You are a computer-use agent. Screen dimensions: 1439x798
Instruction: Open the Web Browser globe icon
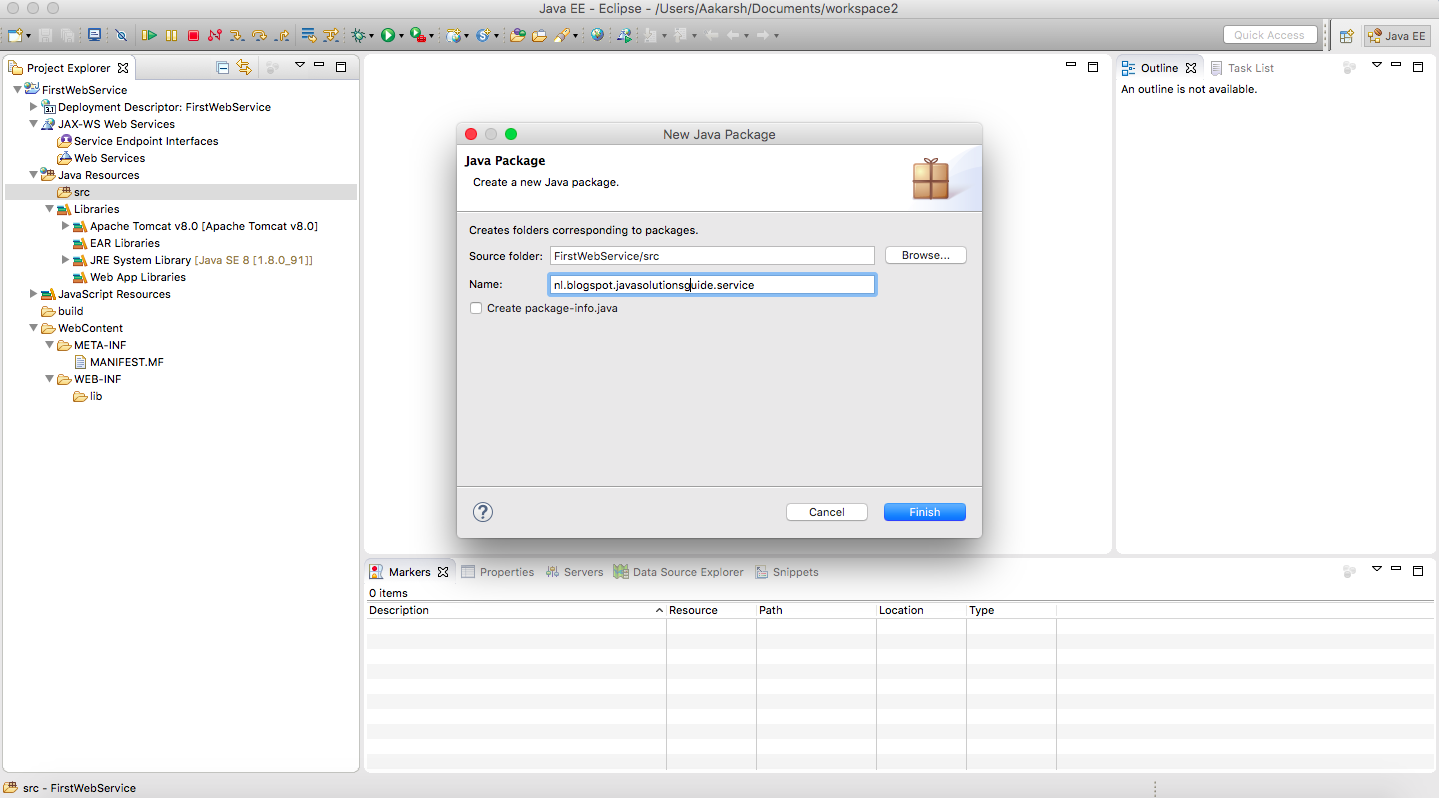597,35
